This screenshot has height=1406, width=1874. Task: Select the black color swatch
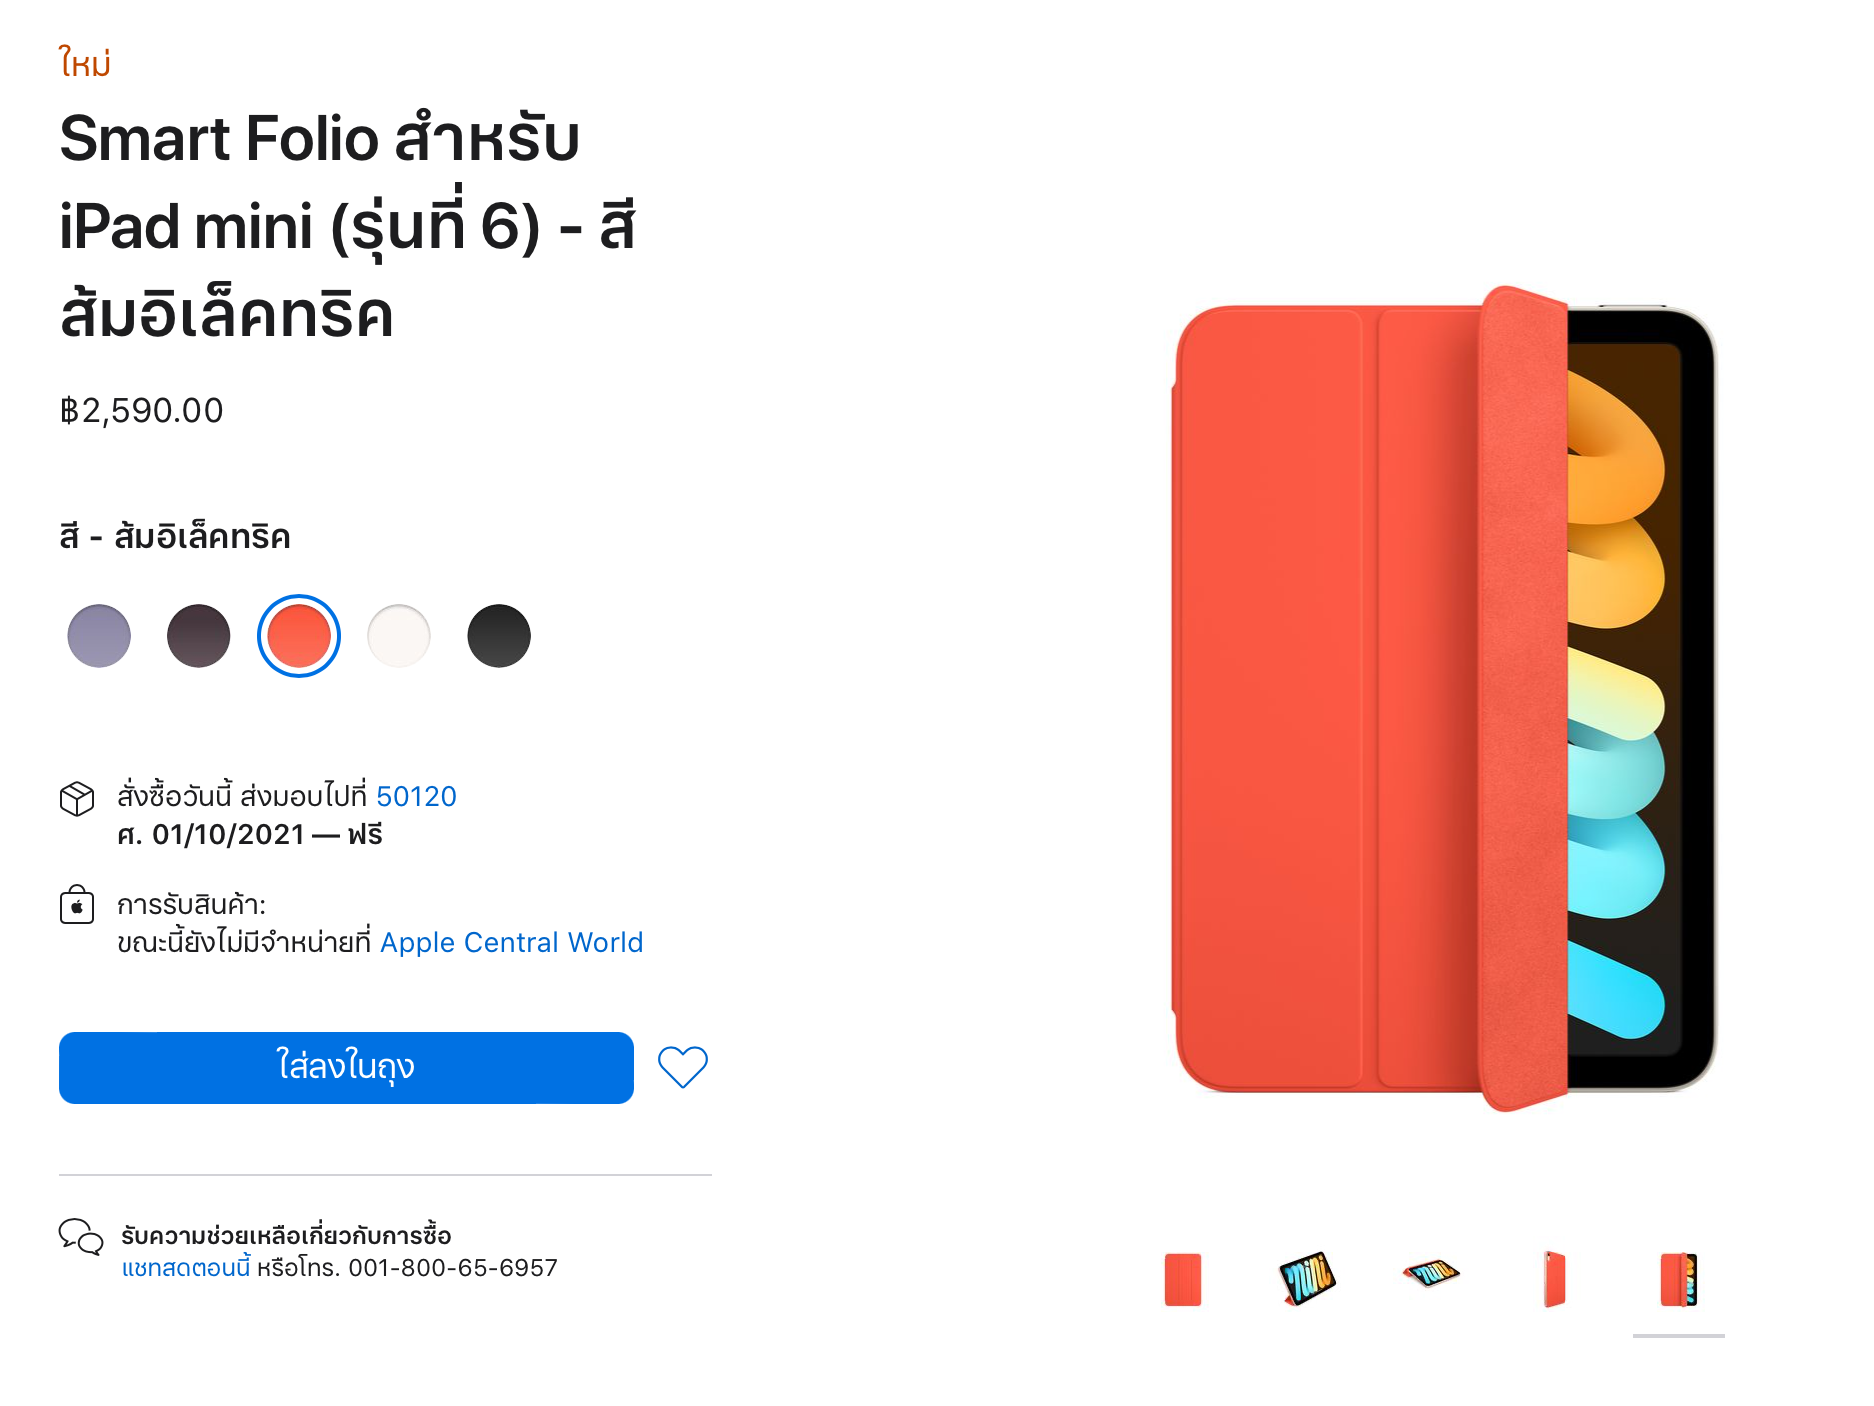tap(499, 636)
